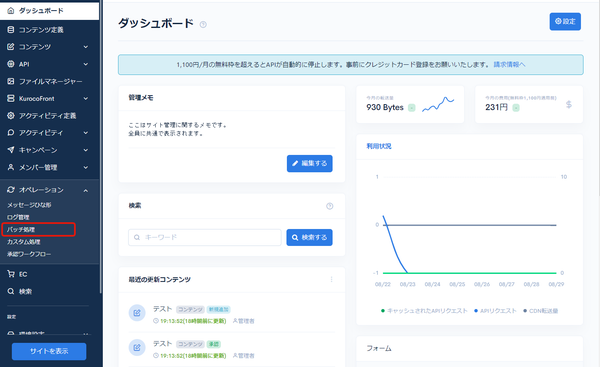Open the 最近の更新コンテンツ options menu
This screenshot has width=600, height=367.
pos(331,279)
